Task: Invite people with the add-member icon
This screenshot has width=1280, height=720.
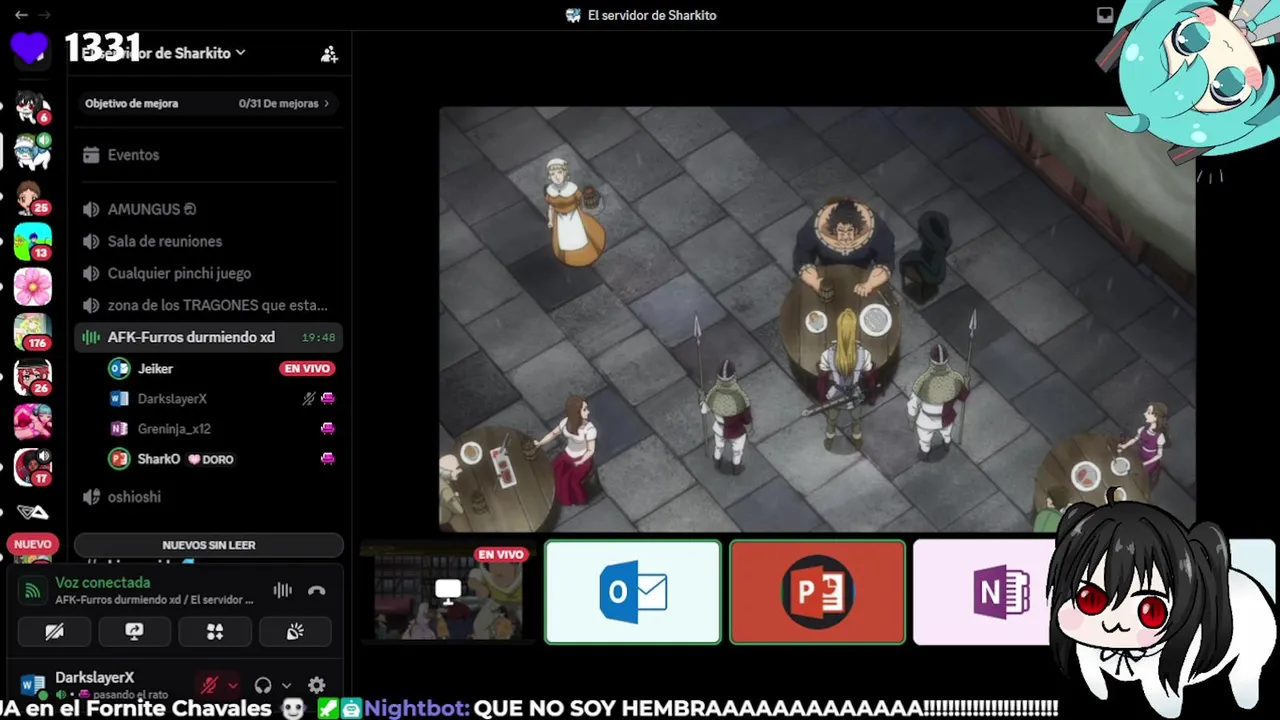Action: pos(329,54)
